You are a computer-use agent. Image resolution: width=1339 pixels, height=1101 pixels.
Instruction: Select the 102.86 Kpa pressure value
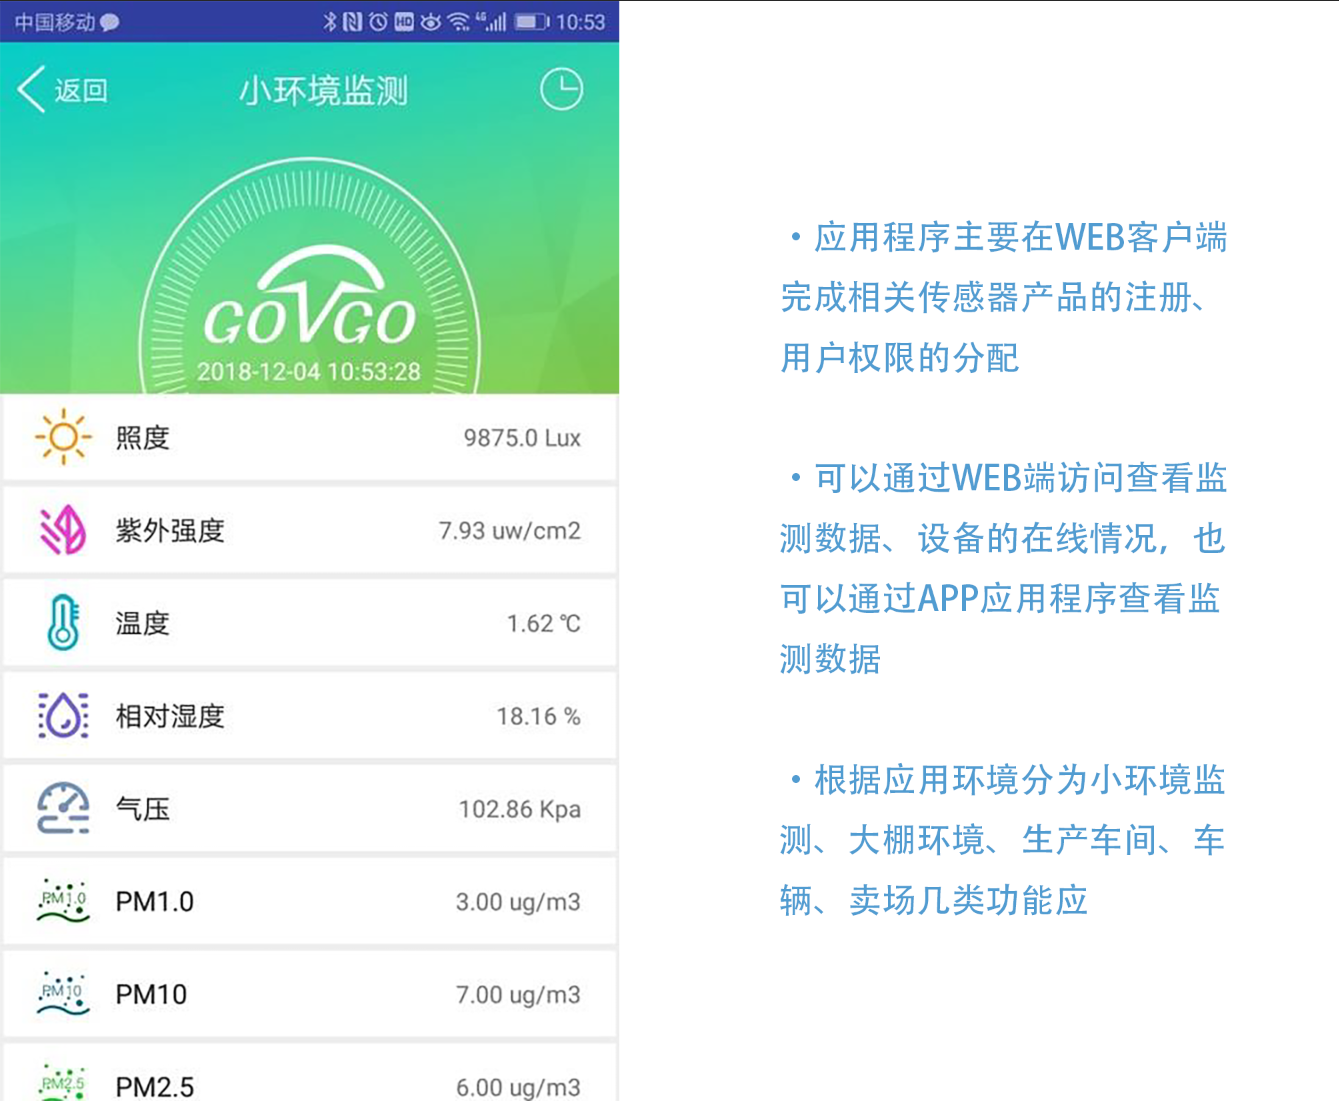click(x=520, y=809)
